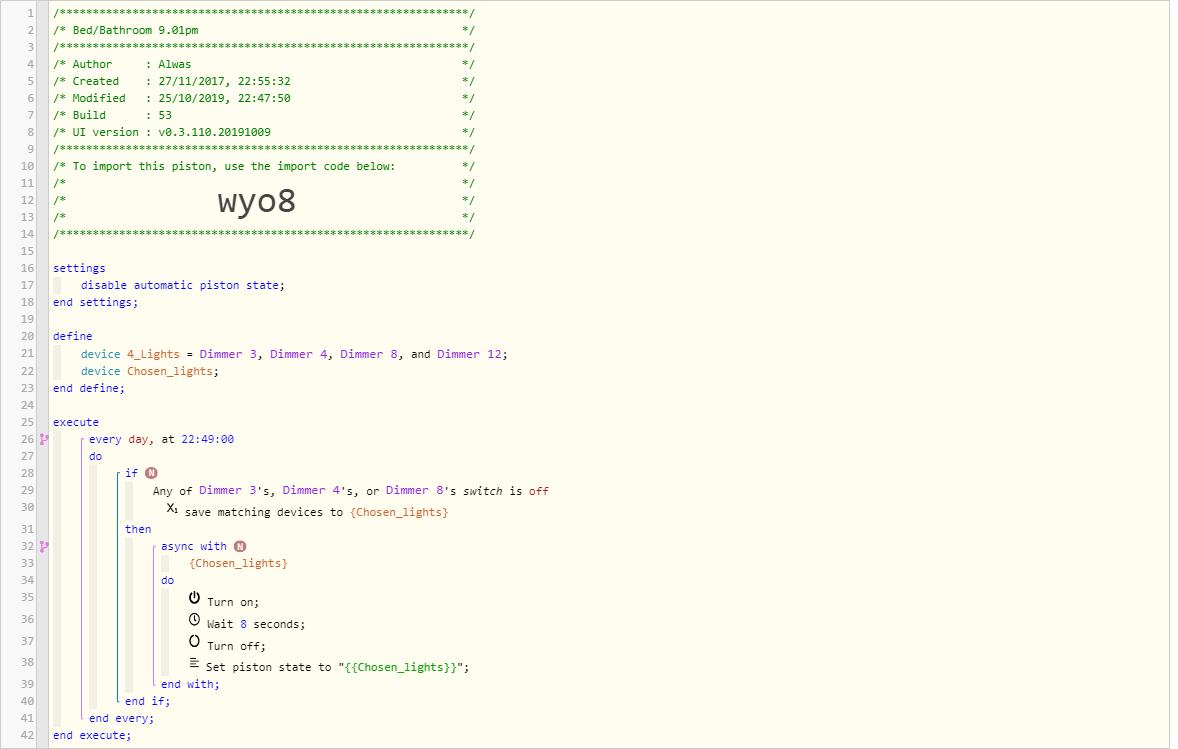Click the disable automatic piston state setting

click(x=182, y=285)
